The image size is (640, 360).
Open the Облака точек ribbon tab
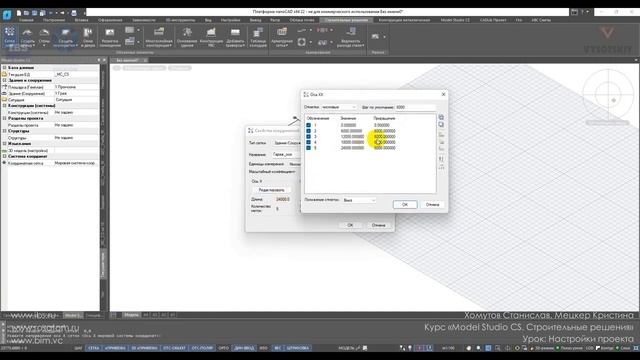tap(302, 20)
